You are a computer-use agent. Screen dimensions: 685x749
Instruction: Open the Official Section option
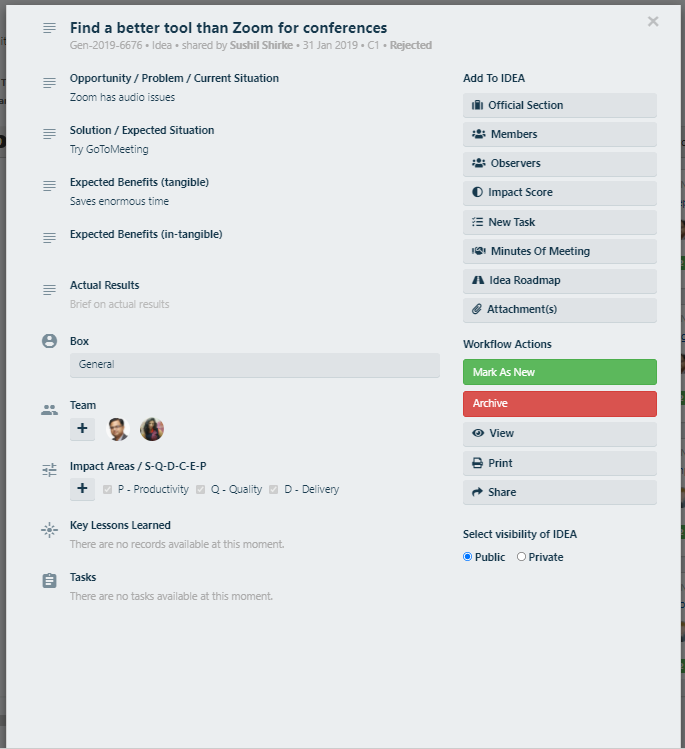pos(559,105)
